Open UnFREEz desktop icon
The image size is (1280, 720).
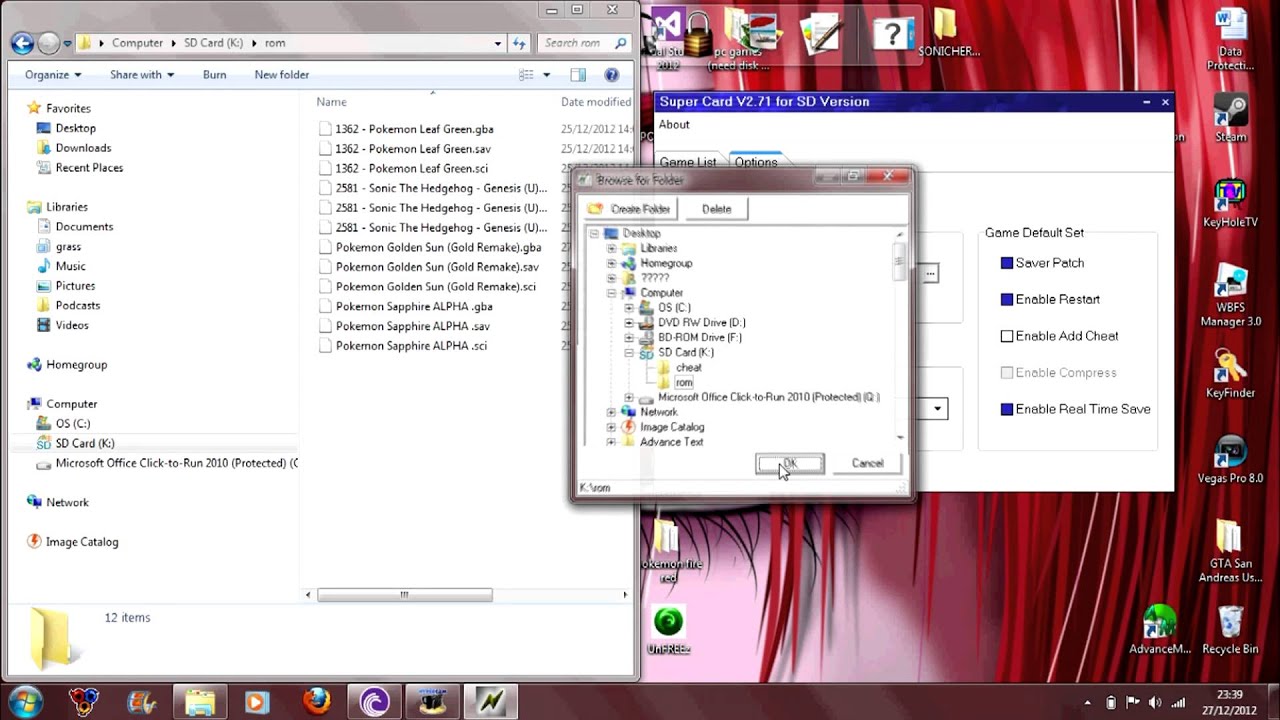tap(668, 630)
